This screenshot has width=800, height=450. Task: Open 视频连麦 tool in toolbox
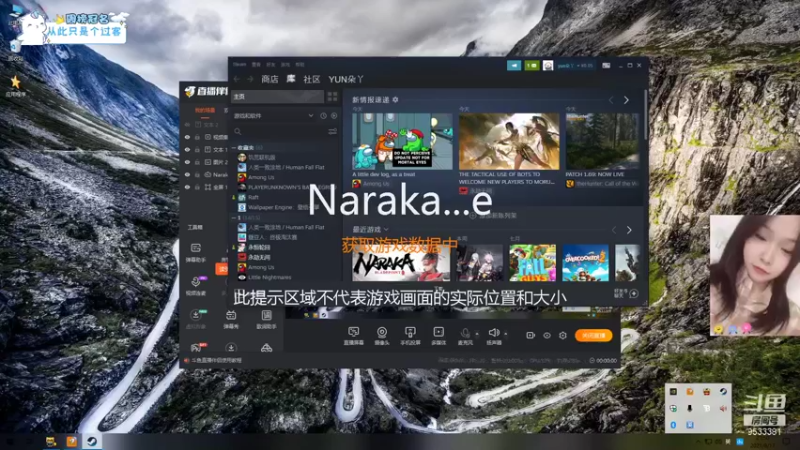coord(195,286)
